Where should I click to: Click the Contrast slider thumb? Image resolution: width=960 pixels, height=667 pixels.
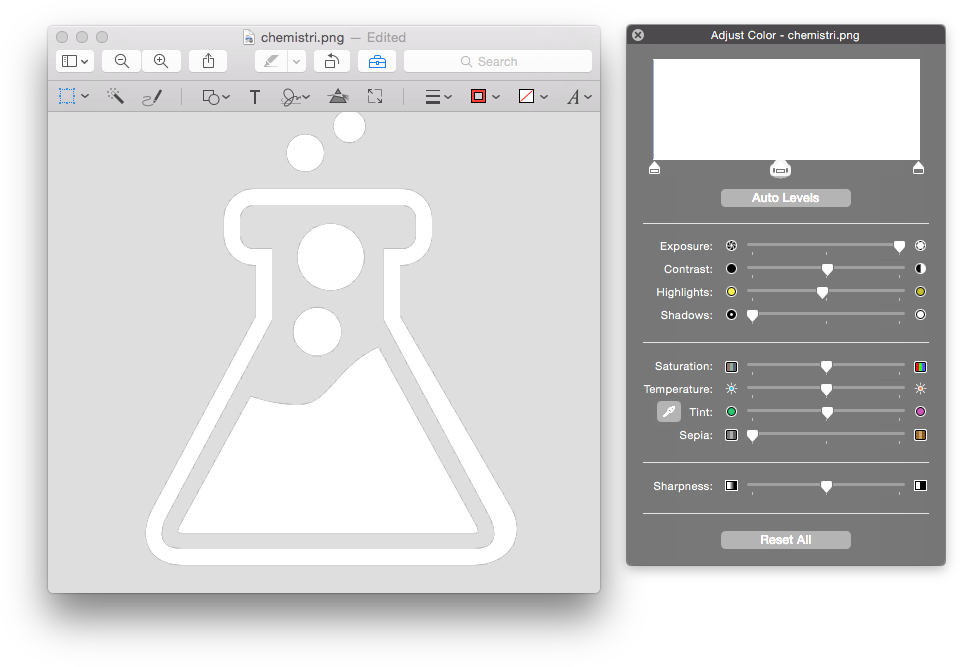pos(827,269)
